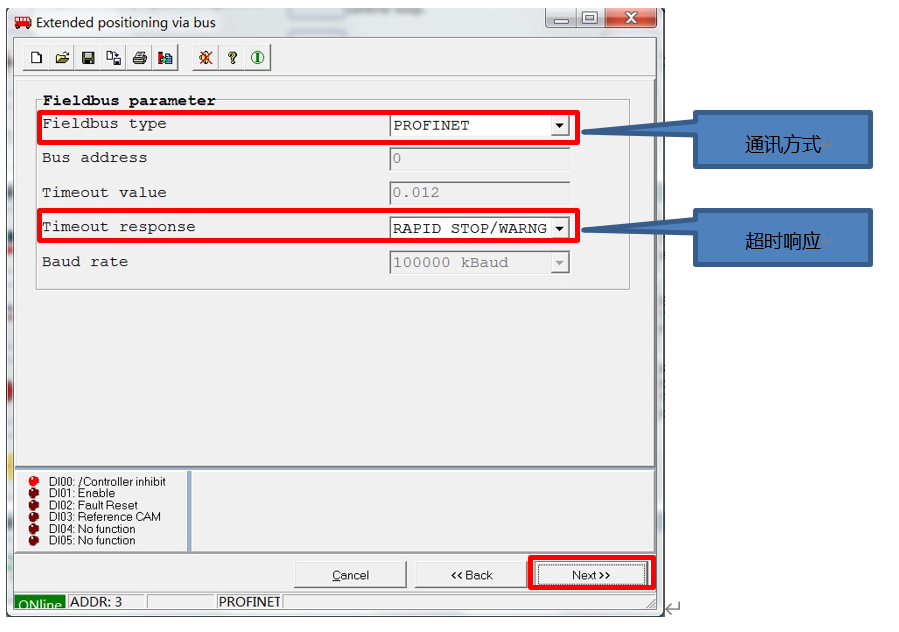Click the crossed-out bug toolbar icon

pyautogui.click(x=205, y=58)
